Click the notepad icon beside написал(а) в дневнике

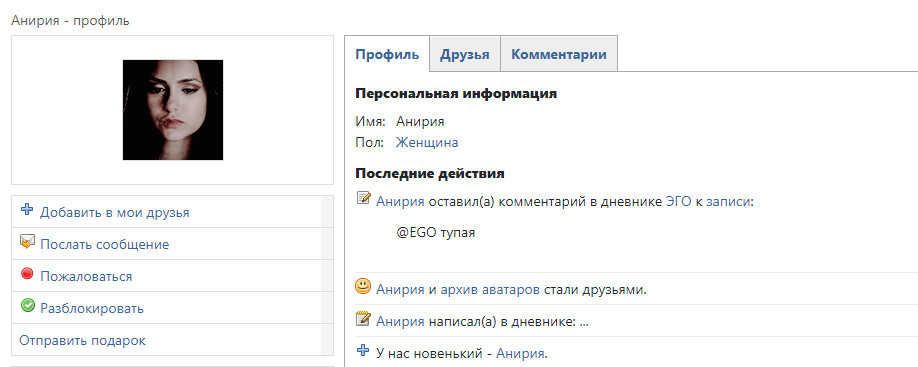364,319
